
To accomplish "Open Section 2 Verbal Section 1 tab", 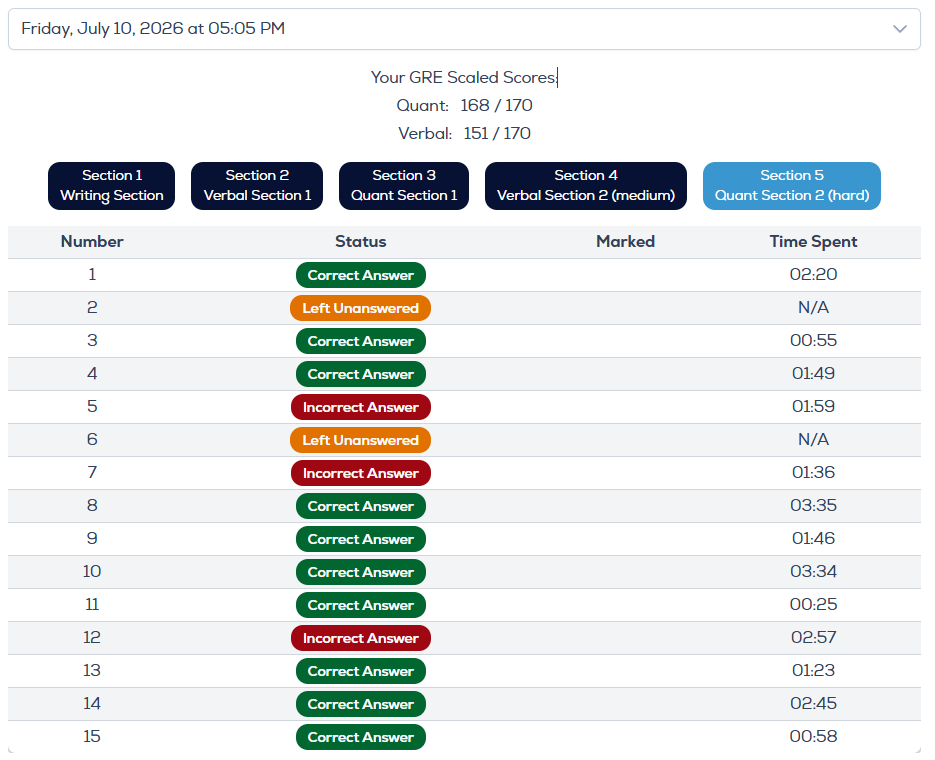I will click(x=257, y=185).
